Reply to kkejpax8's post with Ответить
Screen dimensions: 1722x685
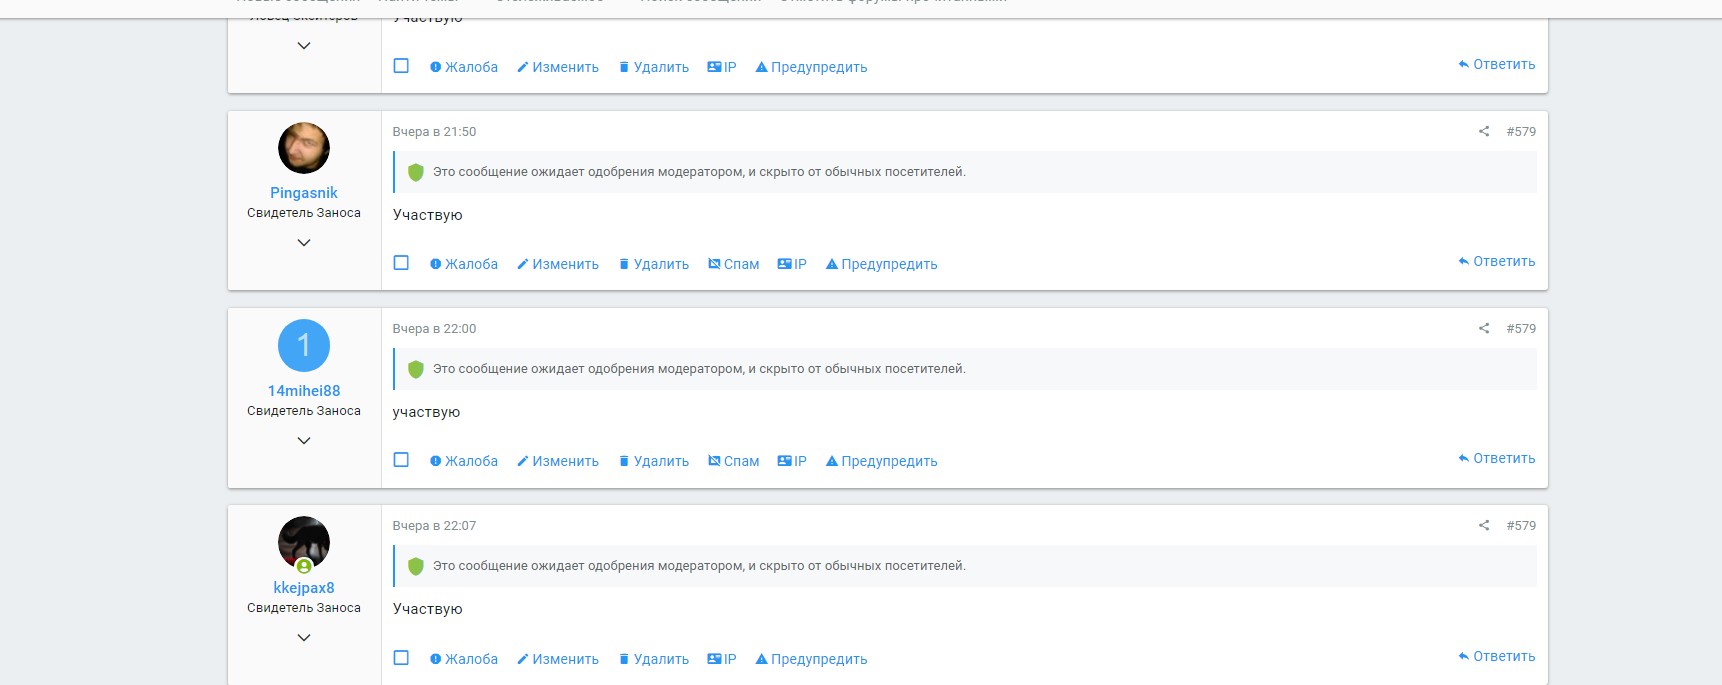(x=1497, y=656)
